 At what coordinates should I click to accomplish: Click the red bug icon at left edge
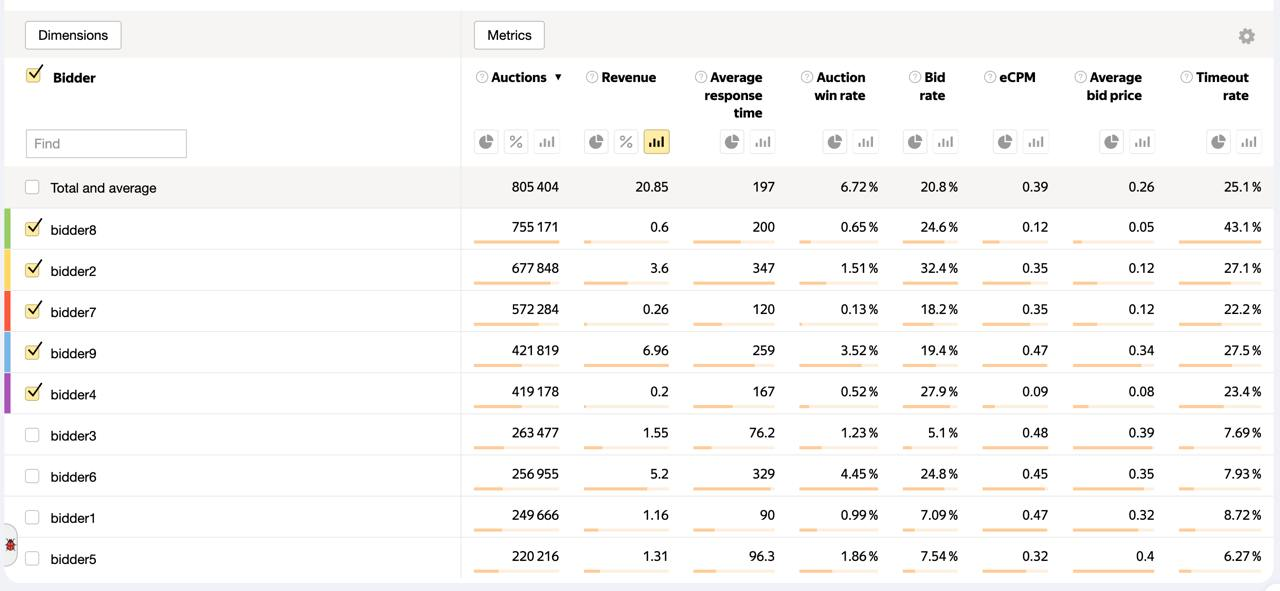pyautogui.click(x=10, y=545)
